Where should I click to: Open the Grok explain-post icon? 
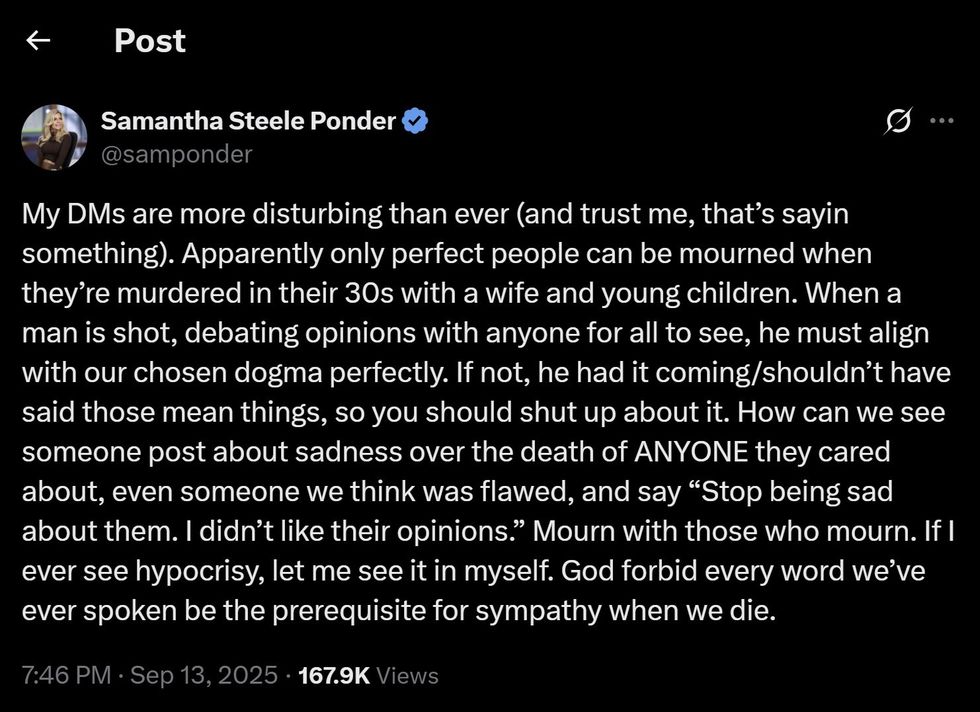[898, 122]
